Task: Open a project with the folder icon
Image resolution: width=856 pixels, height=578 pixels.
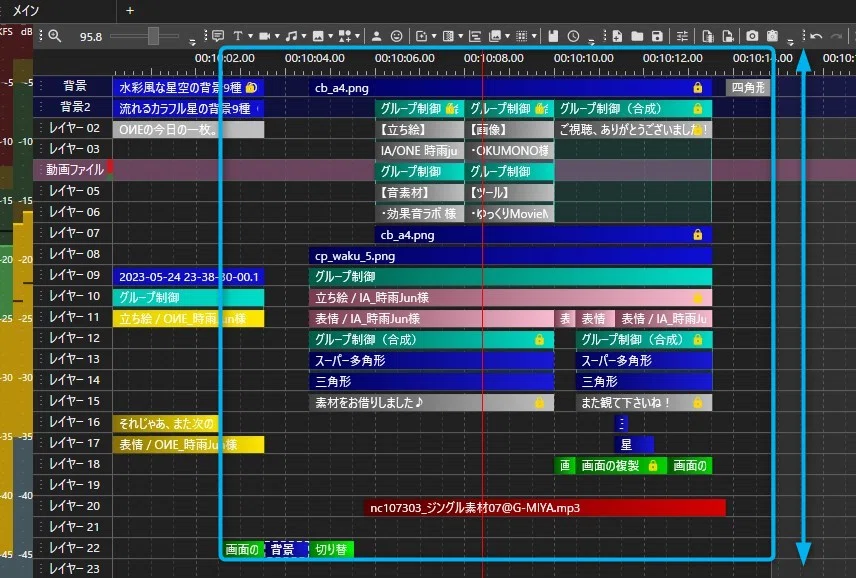Action: click(637, 36)
